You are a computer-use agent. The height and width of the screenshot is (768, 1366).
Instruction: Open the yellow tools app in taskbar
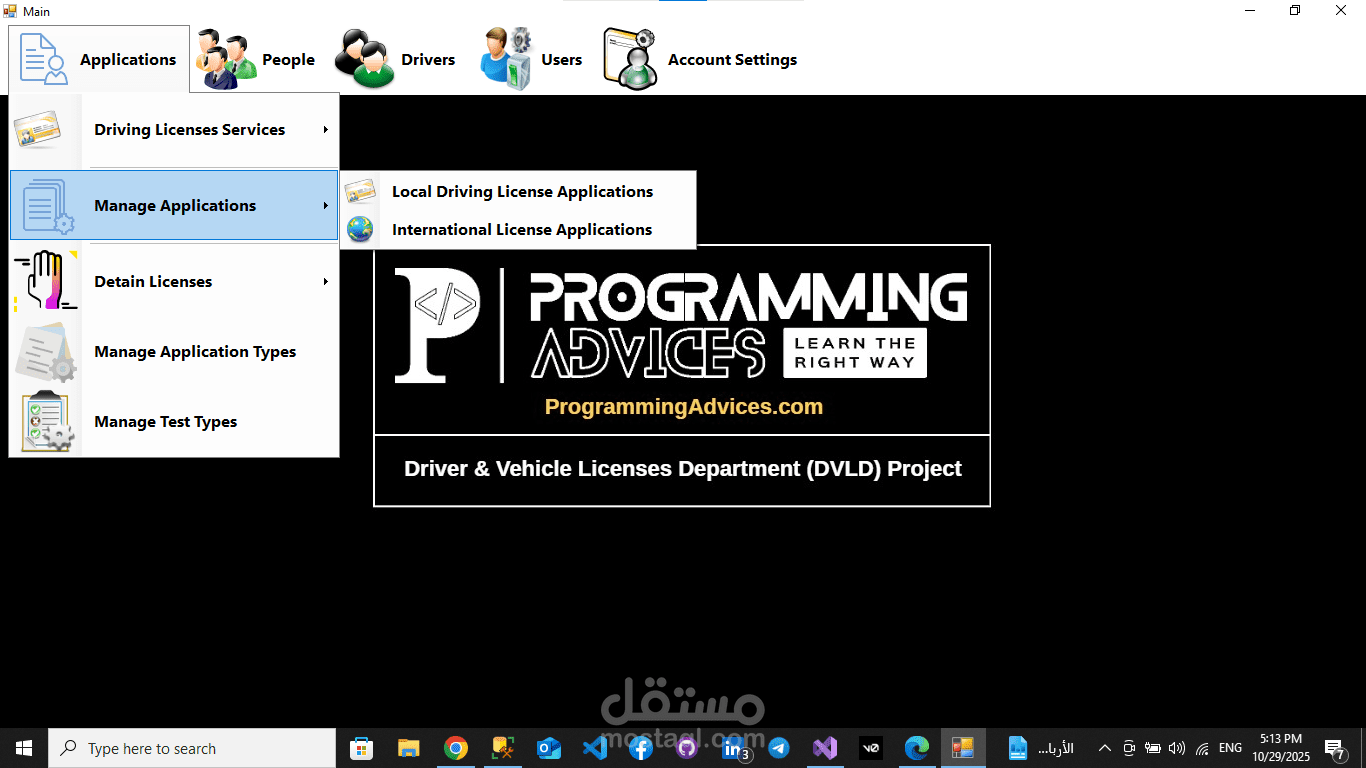(x=503, y=748)
